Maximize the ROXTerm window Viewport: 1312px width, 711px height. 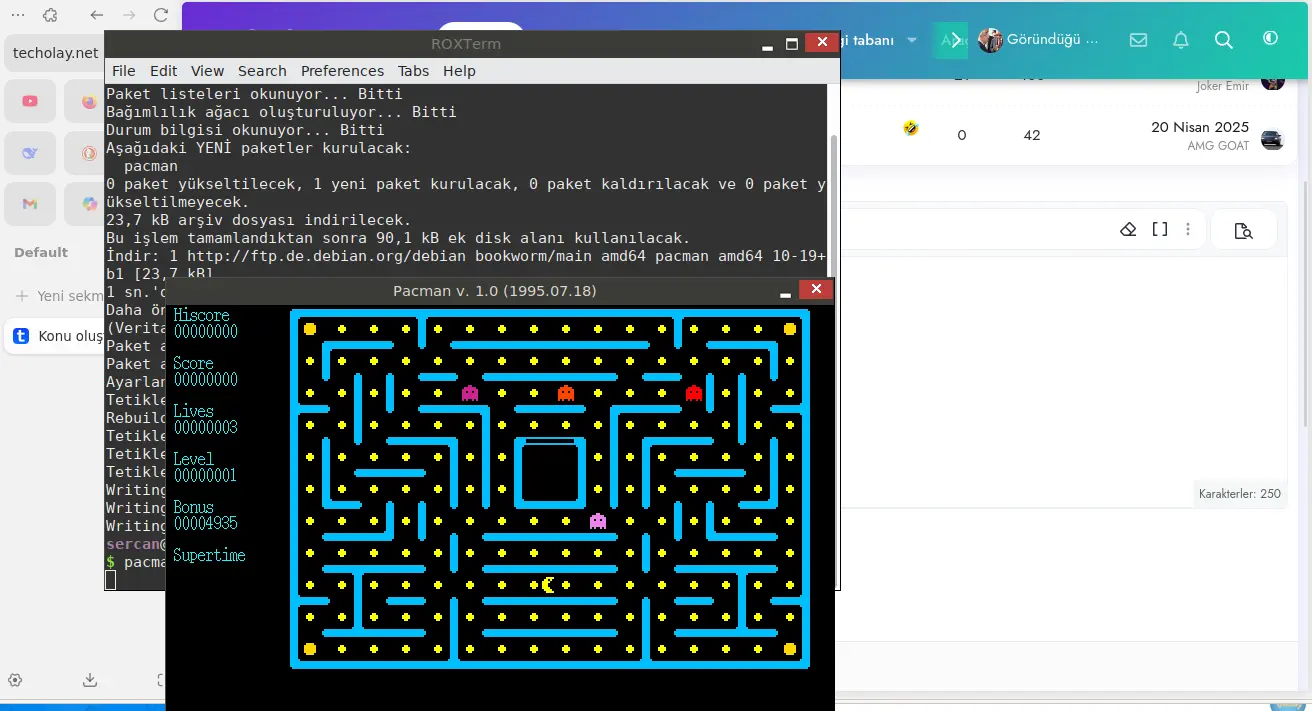point(792,43)
